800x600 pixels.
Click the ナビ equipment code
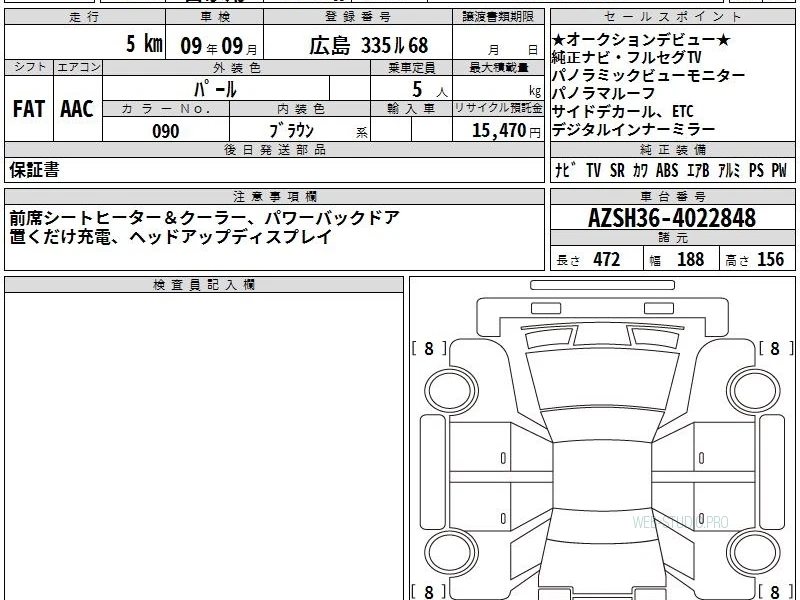pos(565,170)
